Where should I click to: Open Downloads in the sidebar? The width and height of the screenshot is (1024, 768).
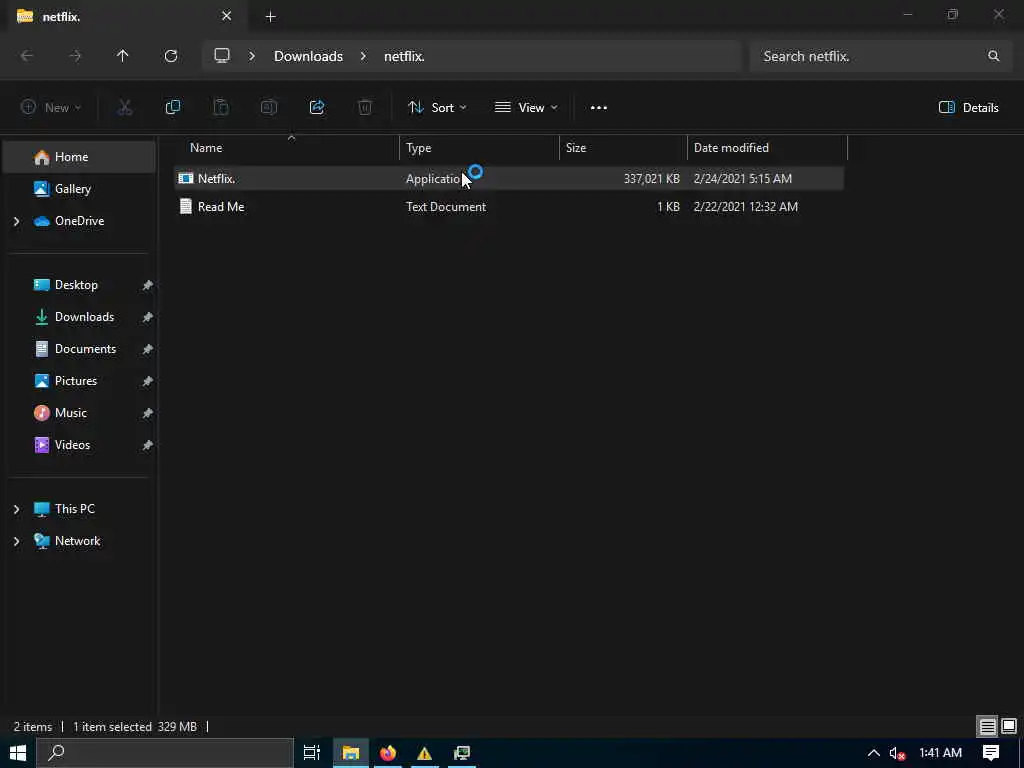point(79,317)
